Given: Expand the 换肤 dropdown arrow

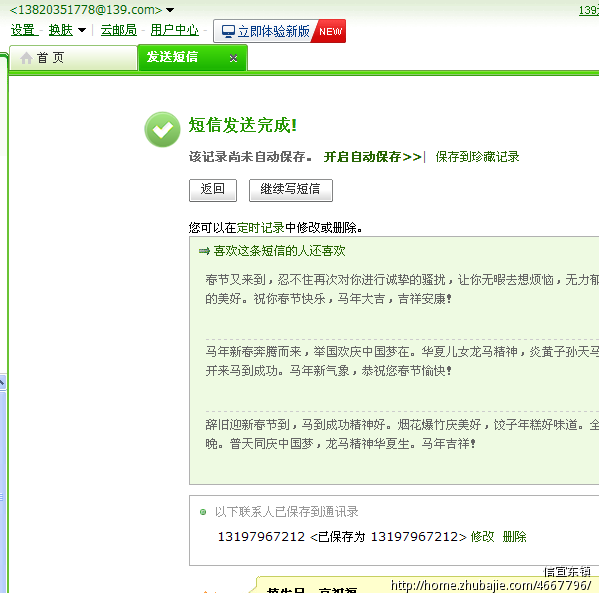Looking at the screenshot, I should click(x=82, y=30).
